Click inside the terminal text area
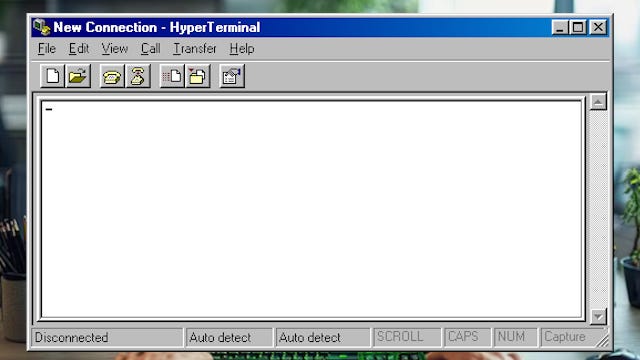 click(311, 209)
